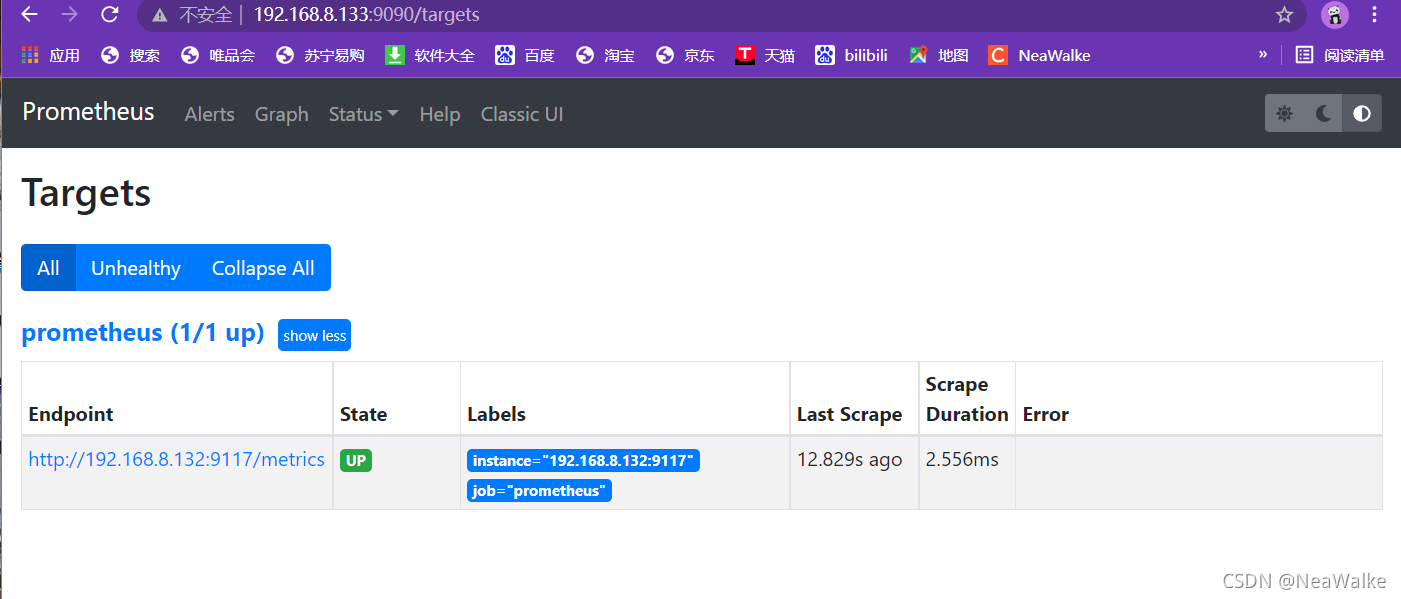Screen dimensions: 1401x599
Task: Open the 天猫 bookmark
Action: (765, 55)
